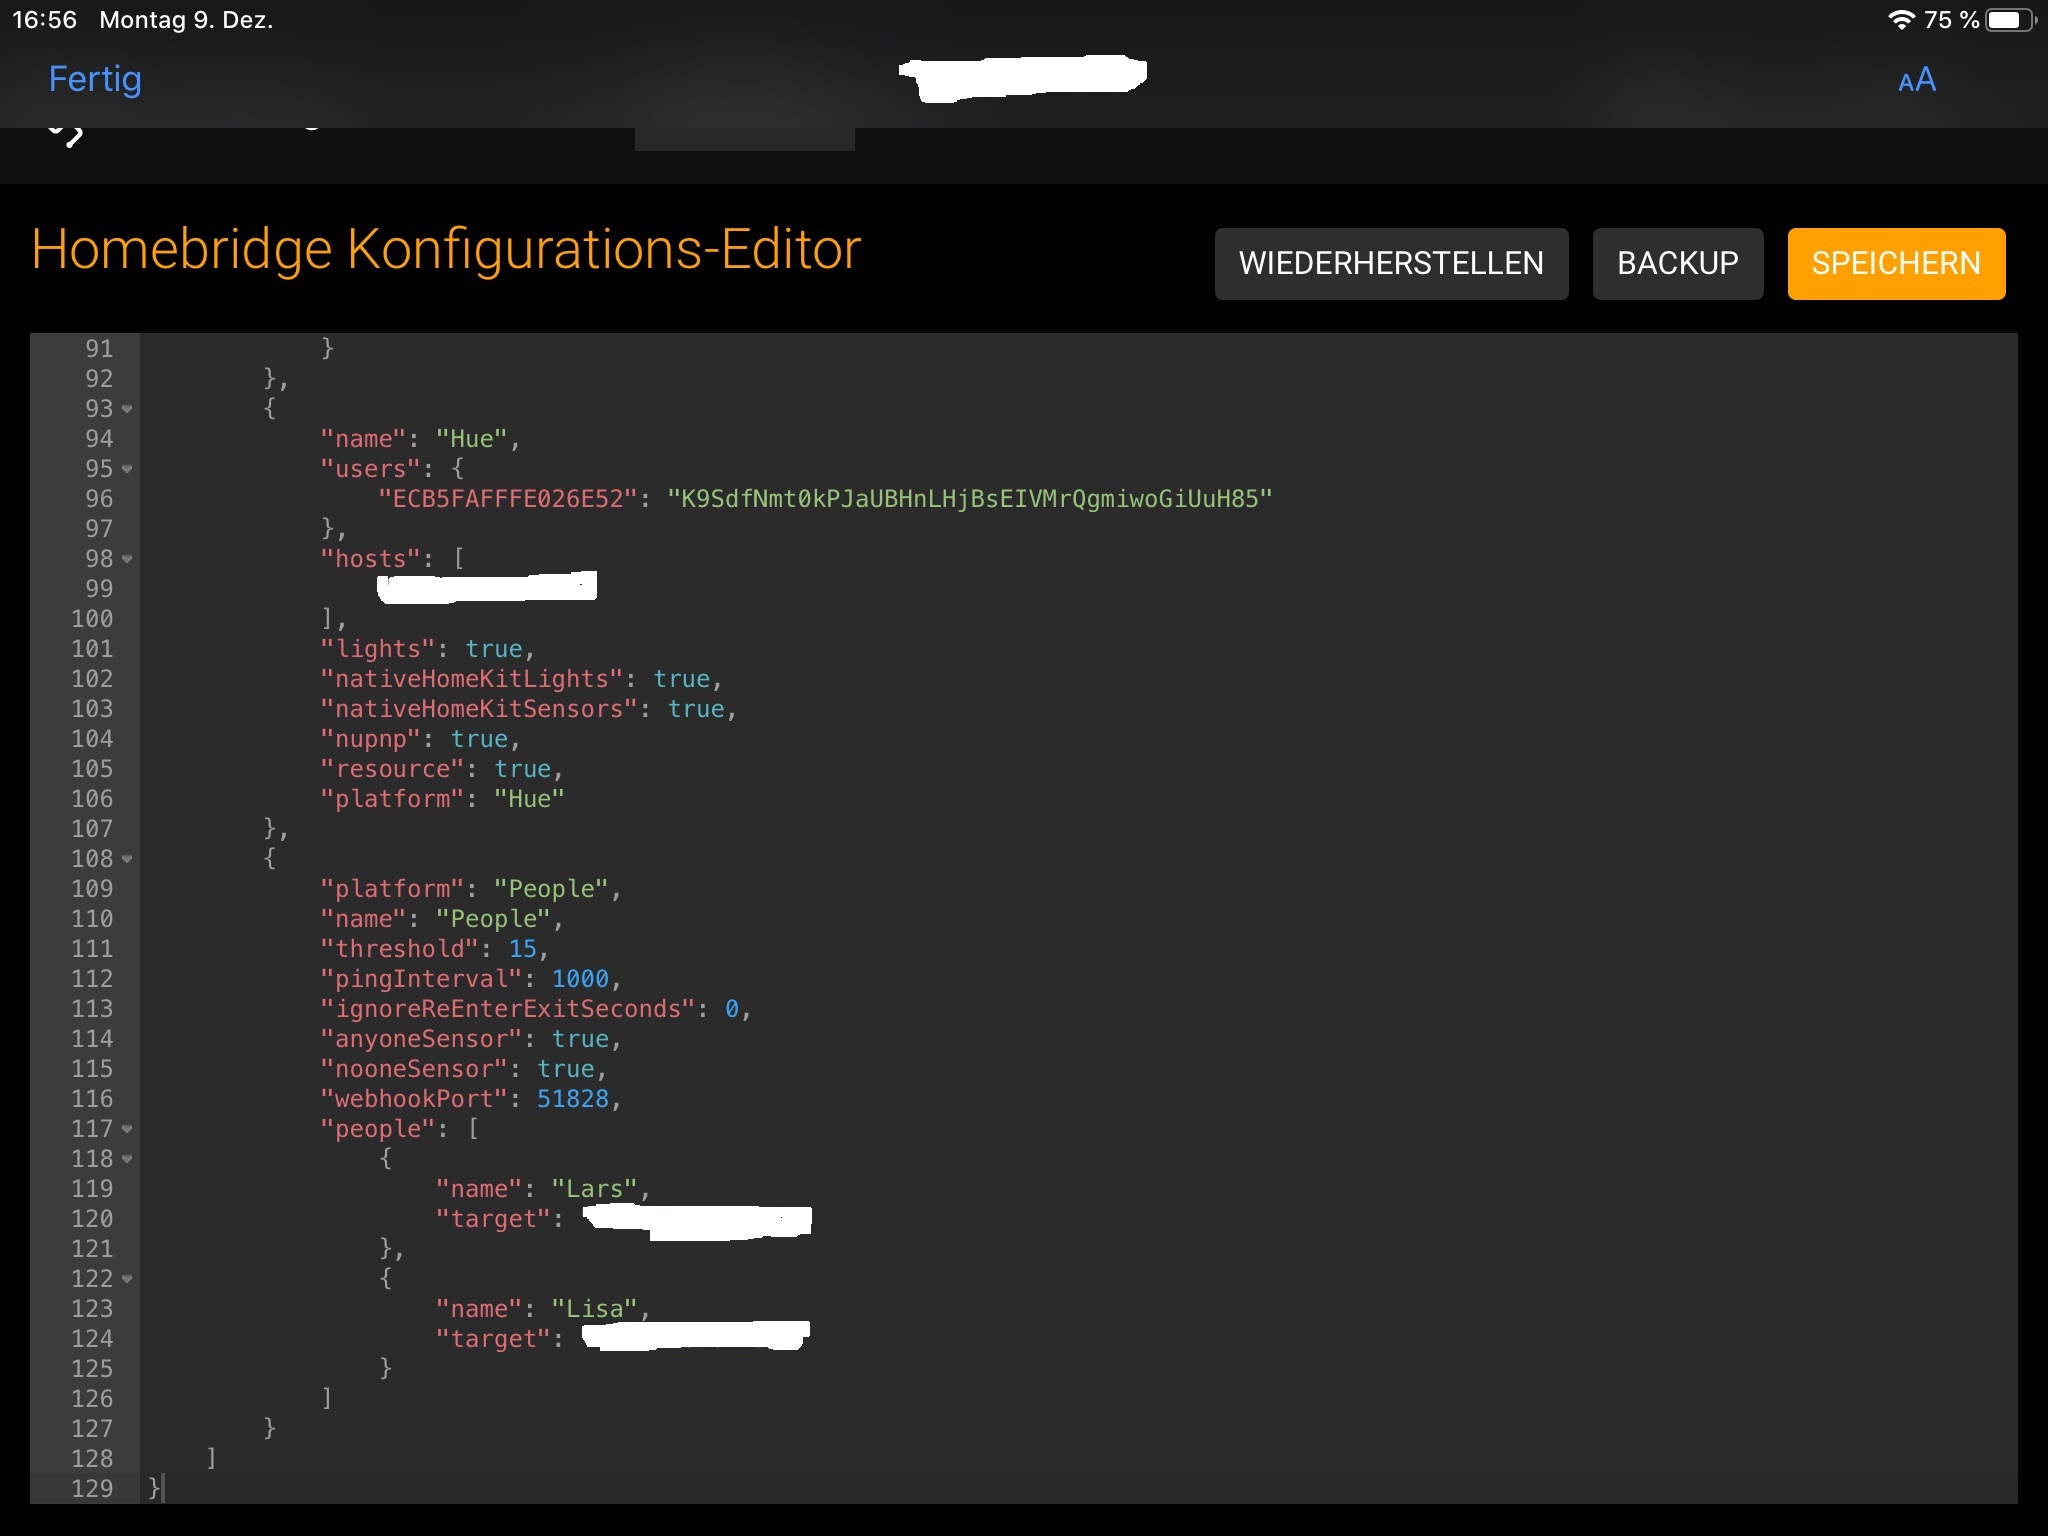The height and width of the screenshot is (1536, 2048).
Task: Tap Fertig to close the view
Action: point(95,79)
